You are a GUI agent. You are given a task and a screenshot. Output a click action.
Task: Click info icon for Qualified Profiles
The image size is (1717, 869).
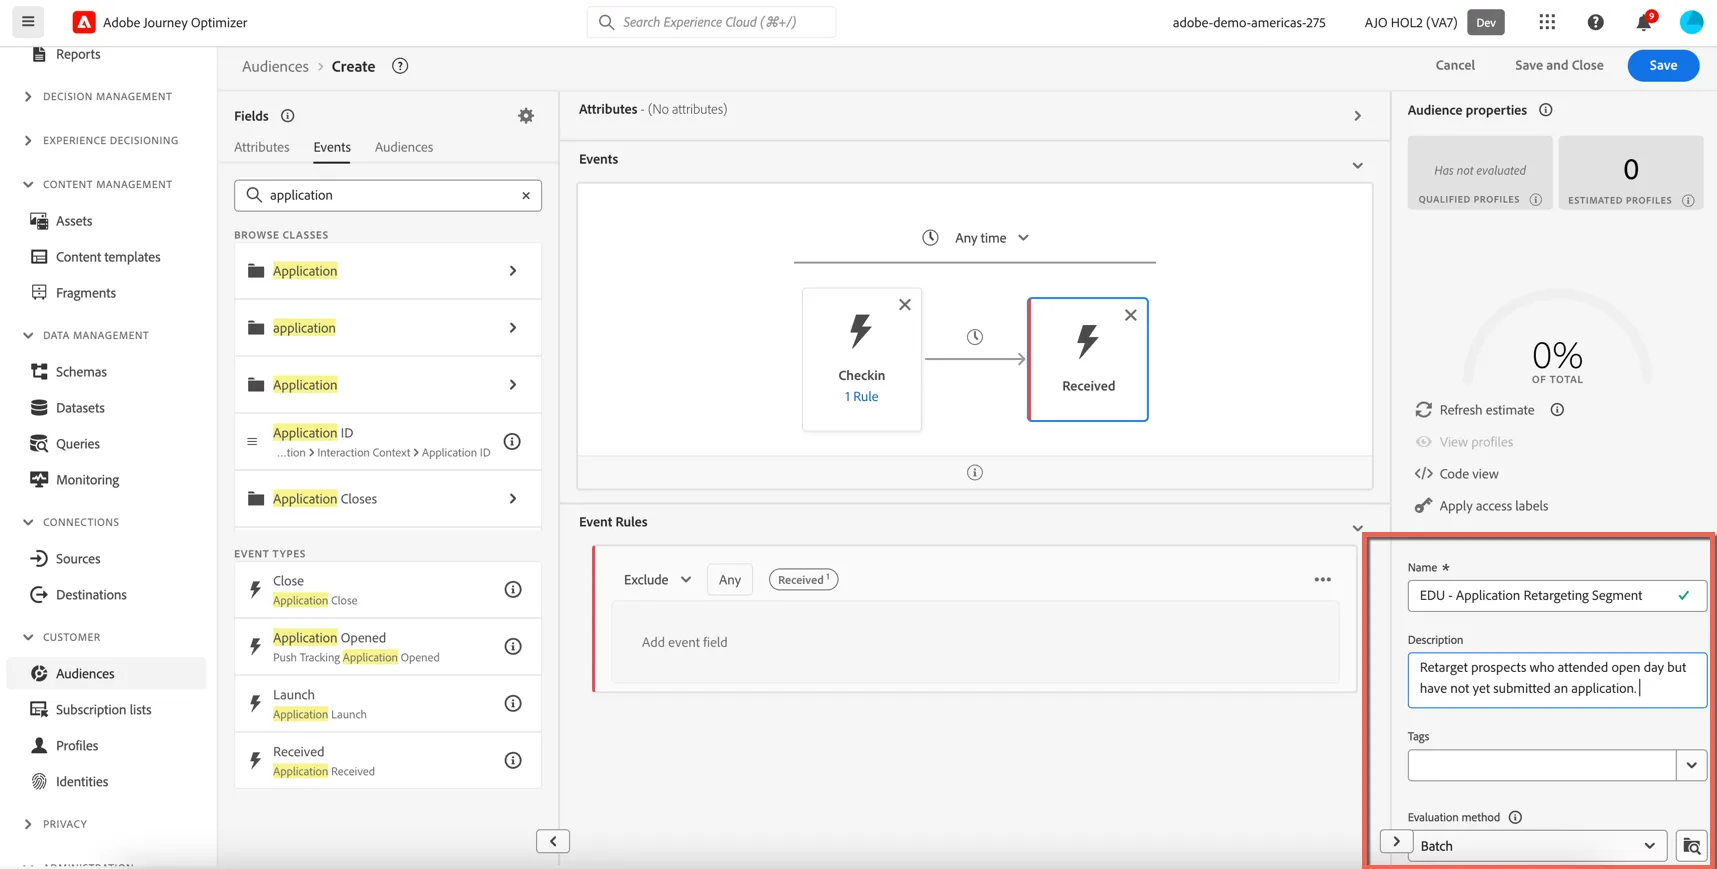tap(1536, 200)
